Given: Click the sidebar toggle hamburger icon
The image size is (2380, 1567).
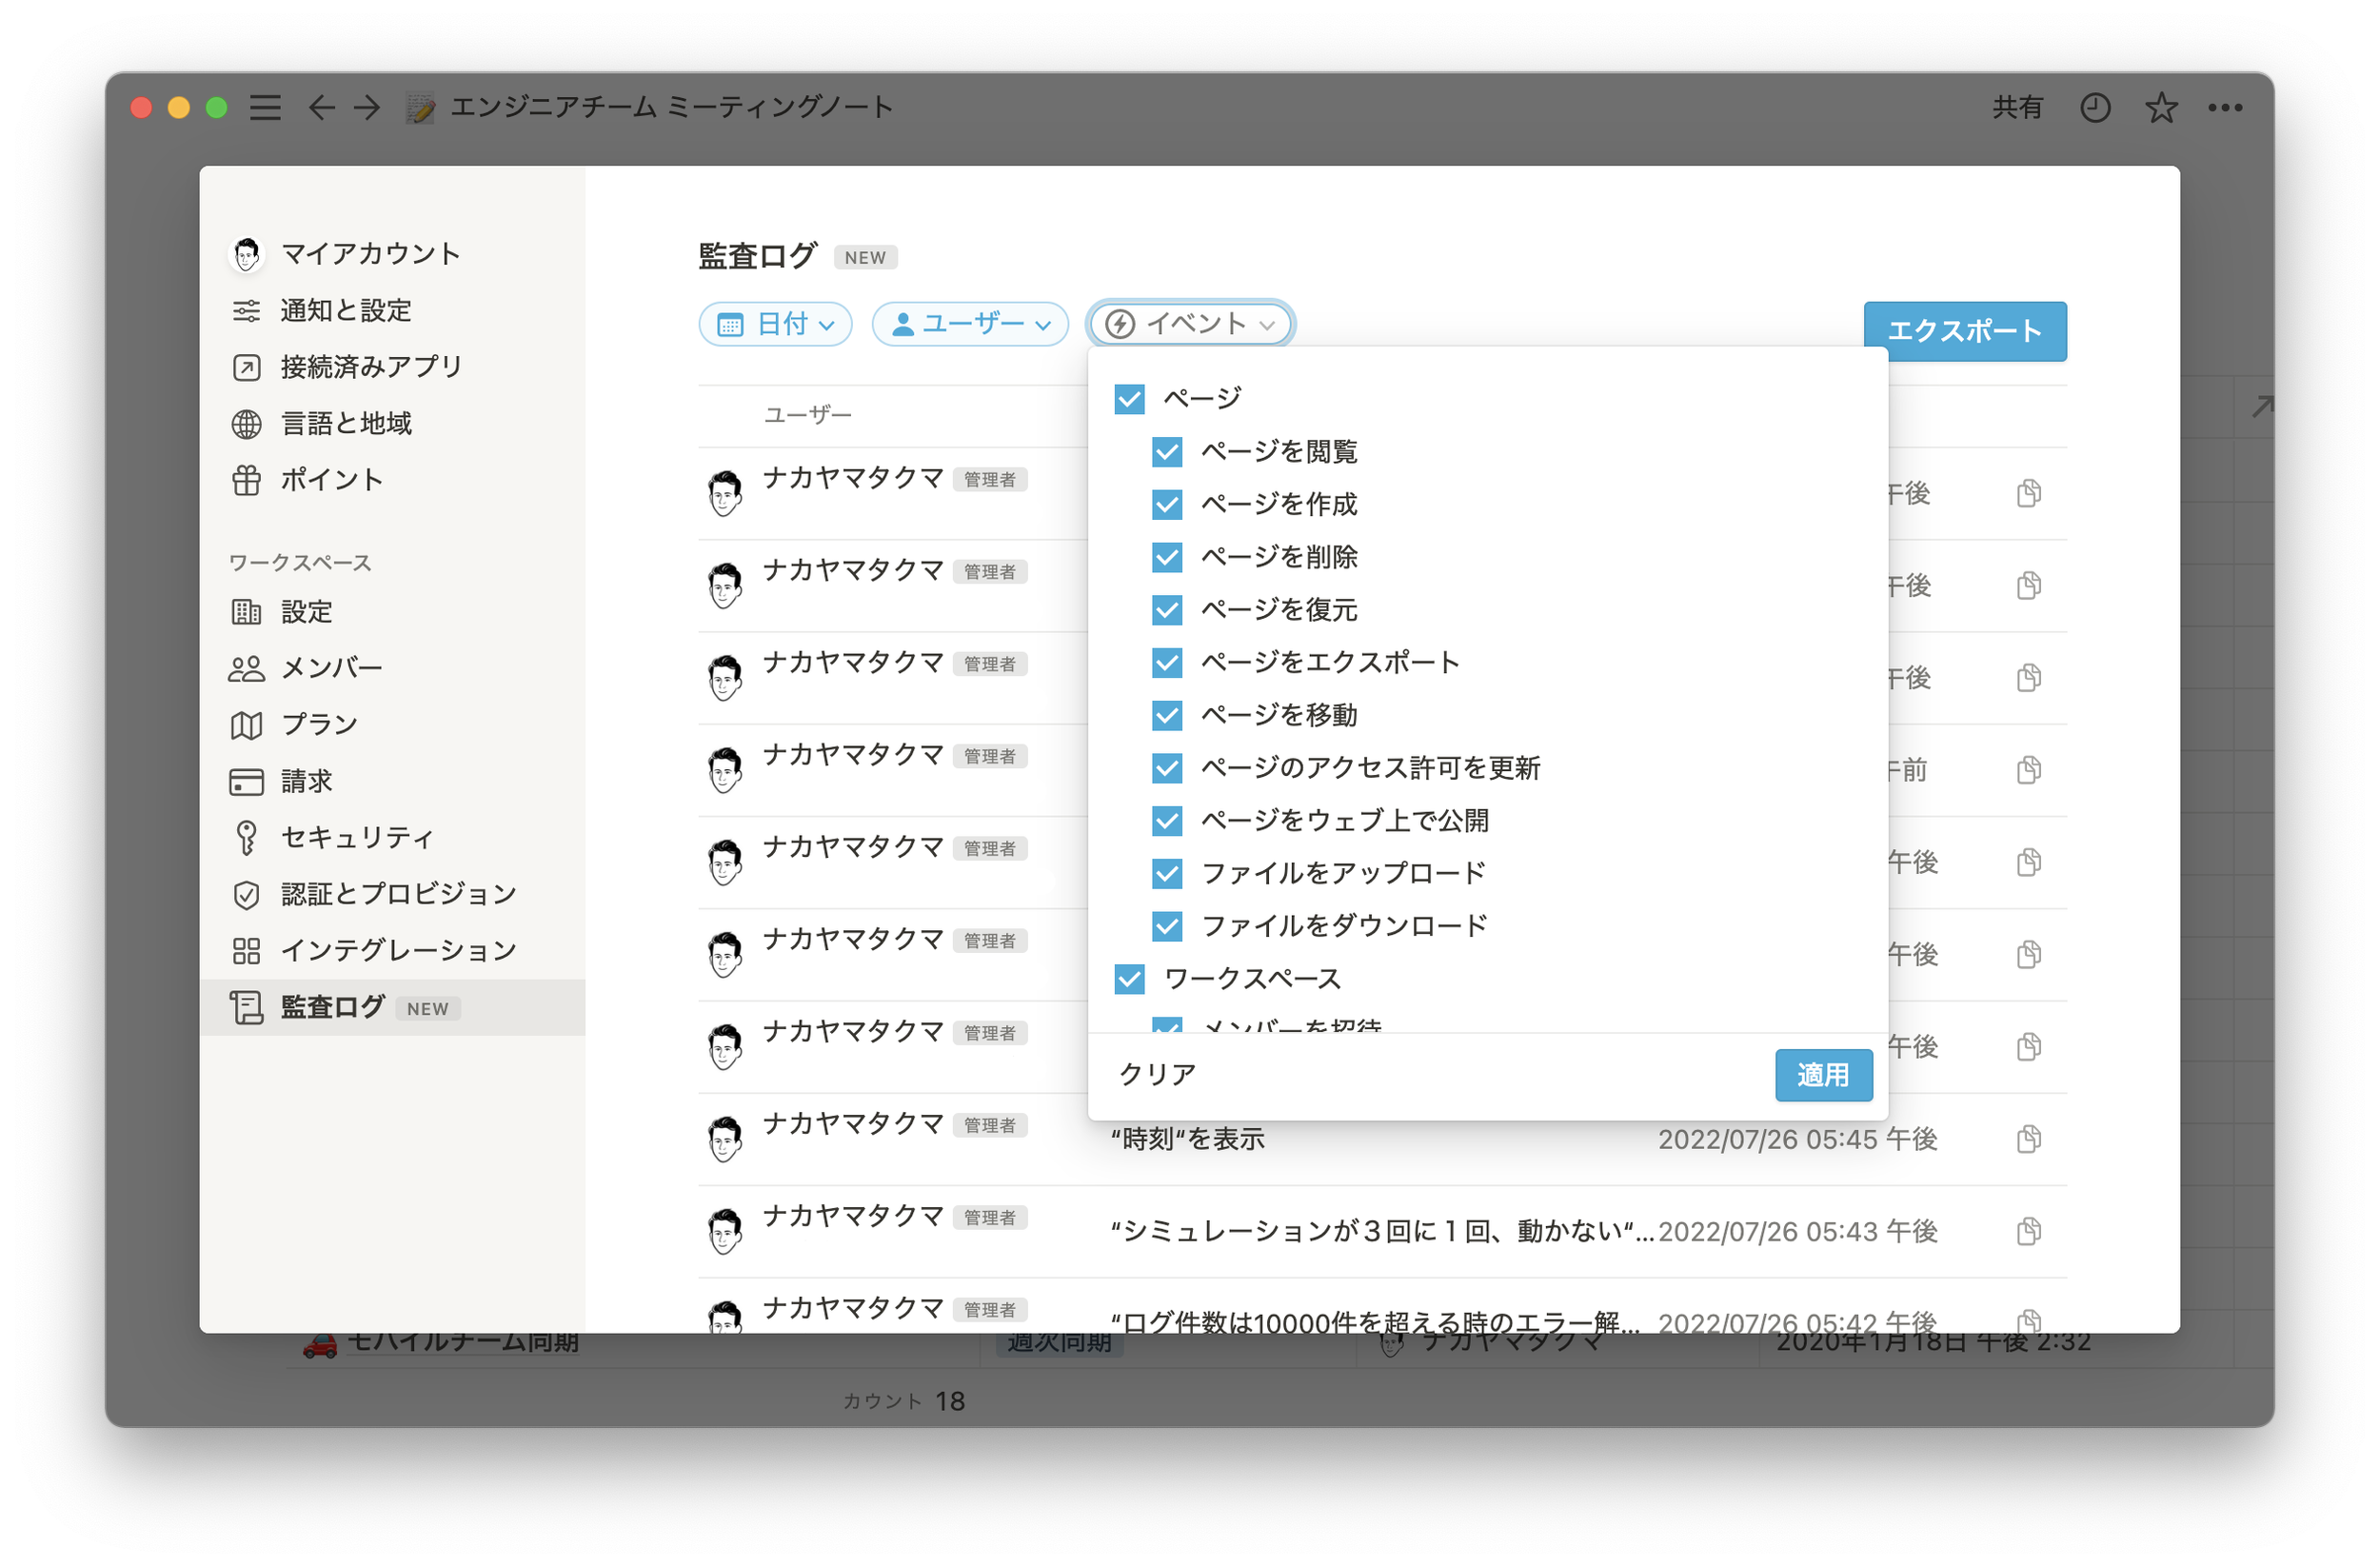Looking at the screenshot, I should (265, 107).
